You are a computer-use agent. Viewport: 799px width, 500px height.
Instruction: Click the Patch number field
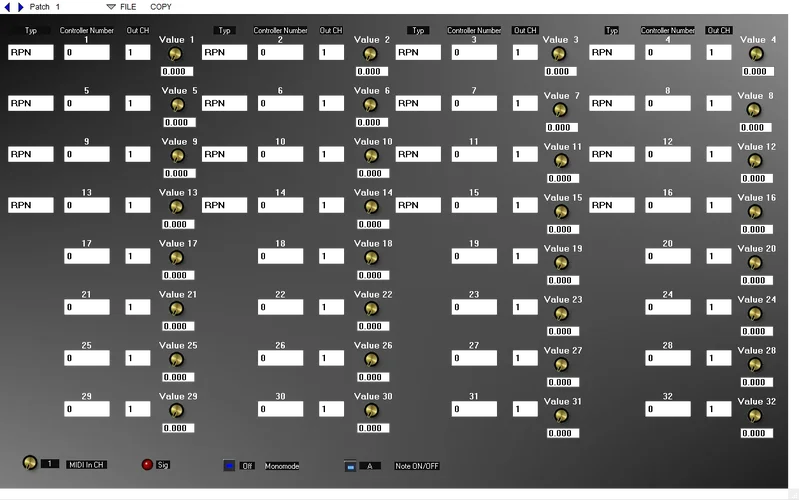[58, 7]
